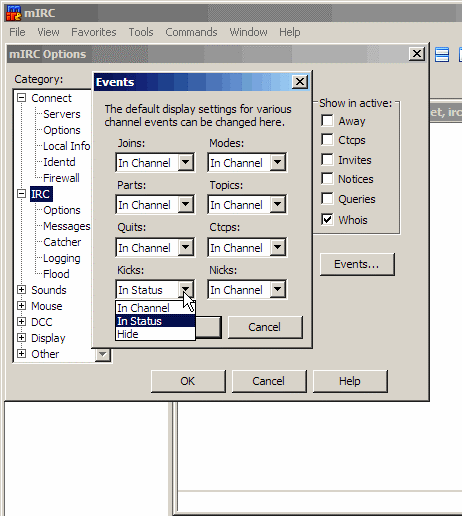Select Logging in category tree
This screenshot has height=516, width=462.
tap(62, 258)
